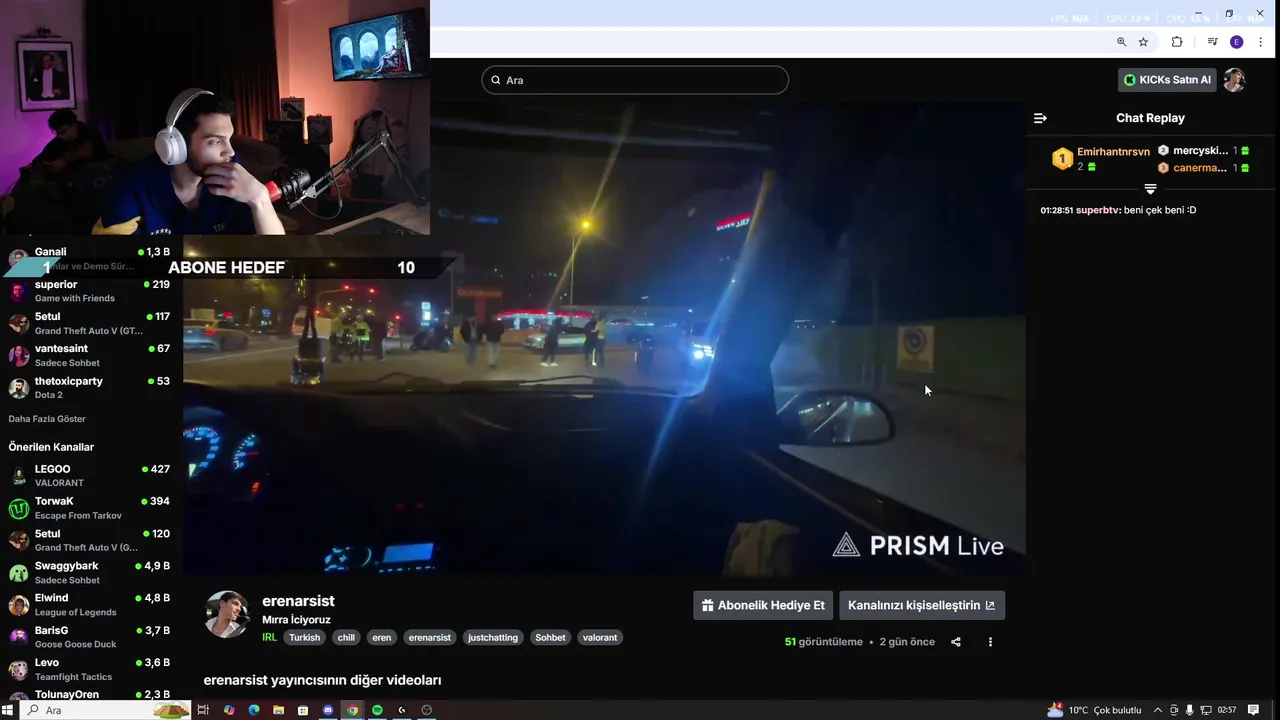Open the erenarsist channel name link
Screen dimensions: 1280x720
298,601
